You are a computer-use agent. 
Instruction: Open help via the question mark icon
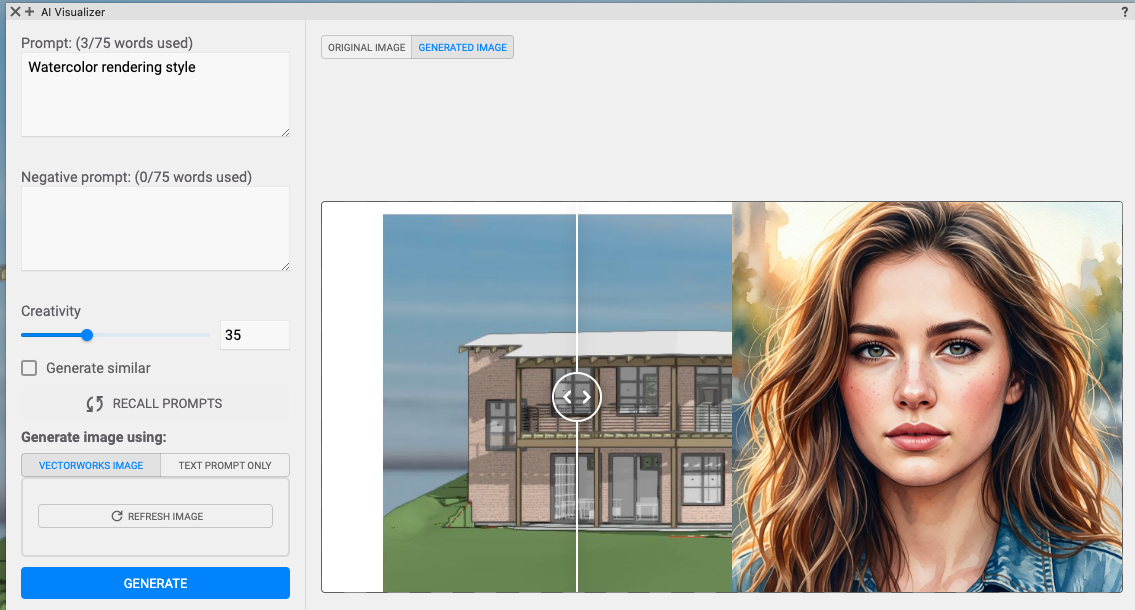click(x=1124, y=12)
